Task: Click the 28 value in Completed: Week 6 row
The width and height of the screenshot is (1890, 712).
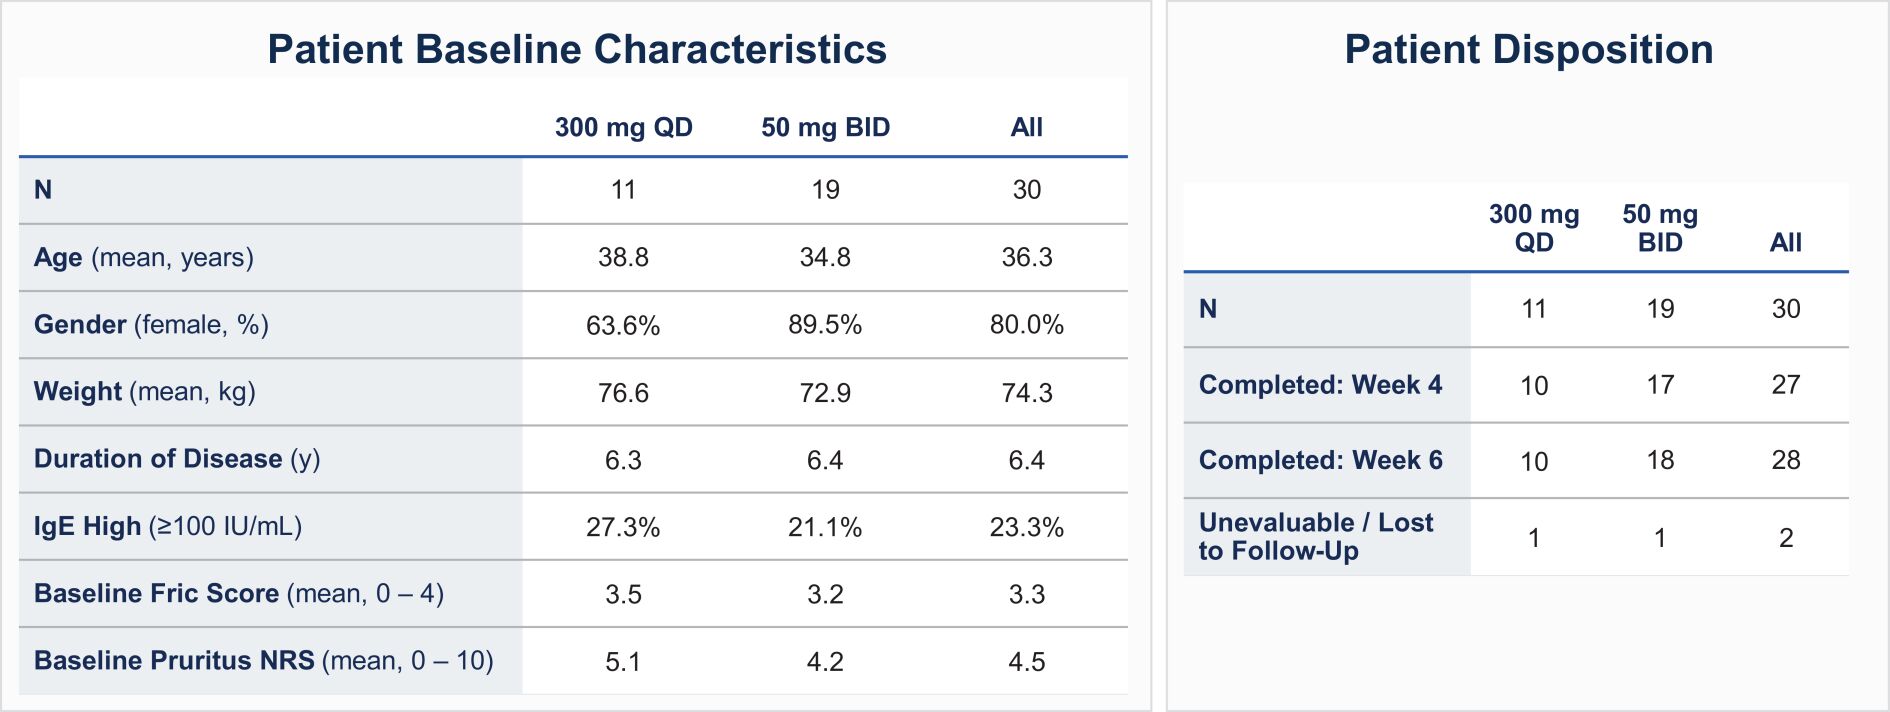Action: pos(1785,461)
